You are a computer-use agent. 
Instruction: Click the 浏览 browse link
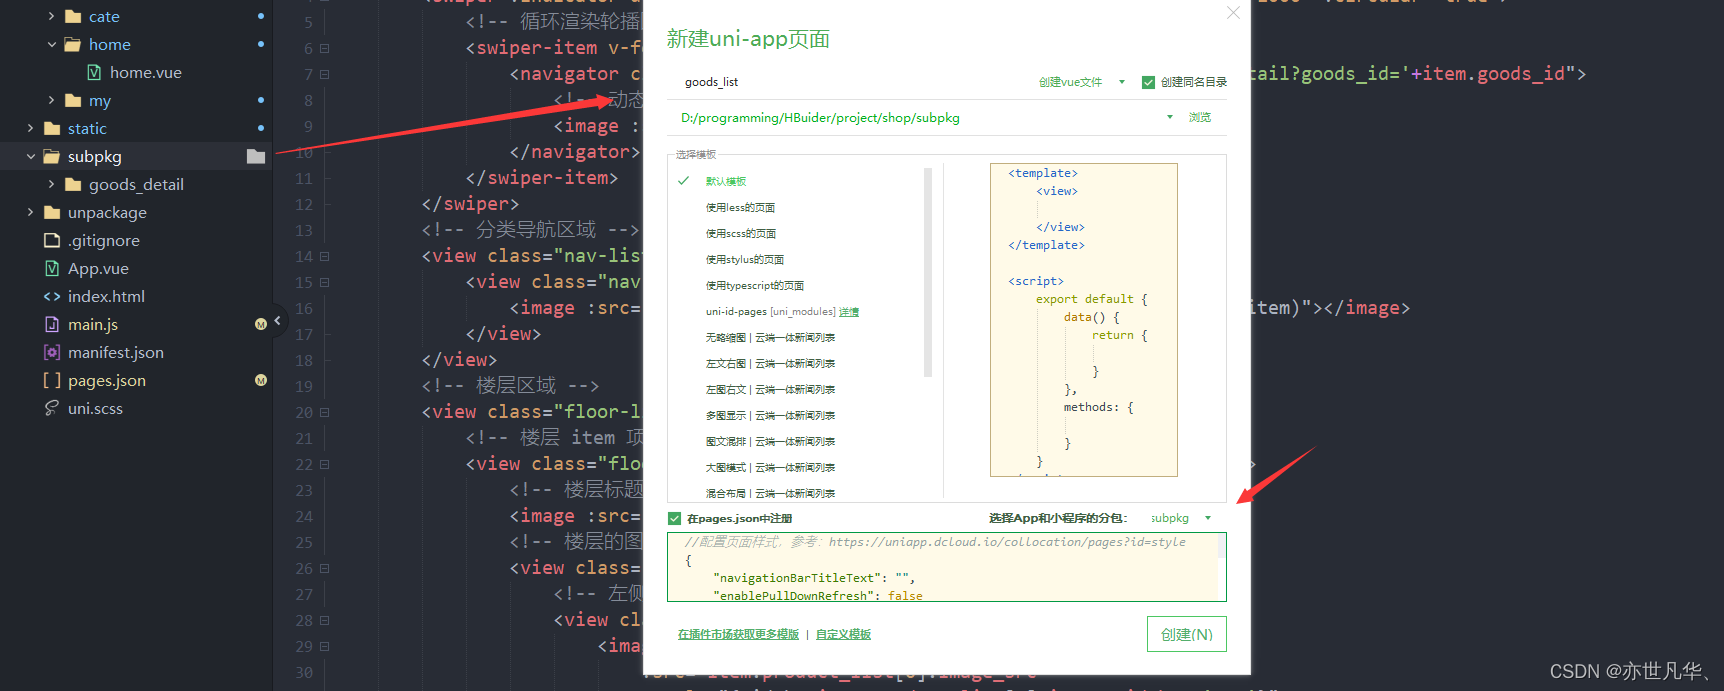coord(1200,117)
